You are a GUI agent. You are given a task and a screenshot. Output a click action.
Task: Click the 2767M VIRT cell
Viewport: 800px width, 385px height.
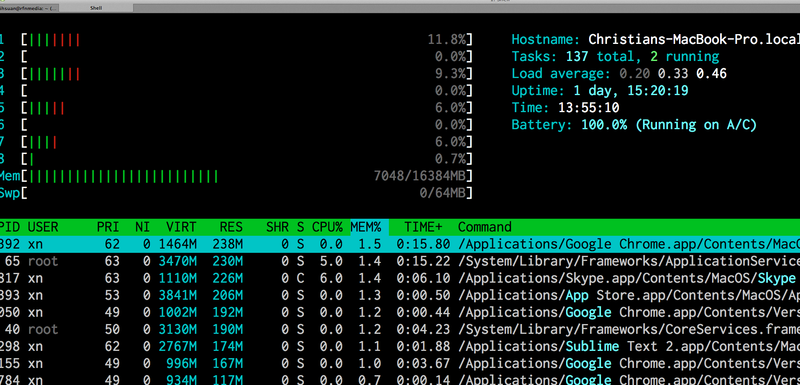tap(178, 347)
